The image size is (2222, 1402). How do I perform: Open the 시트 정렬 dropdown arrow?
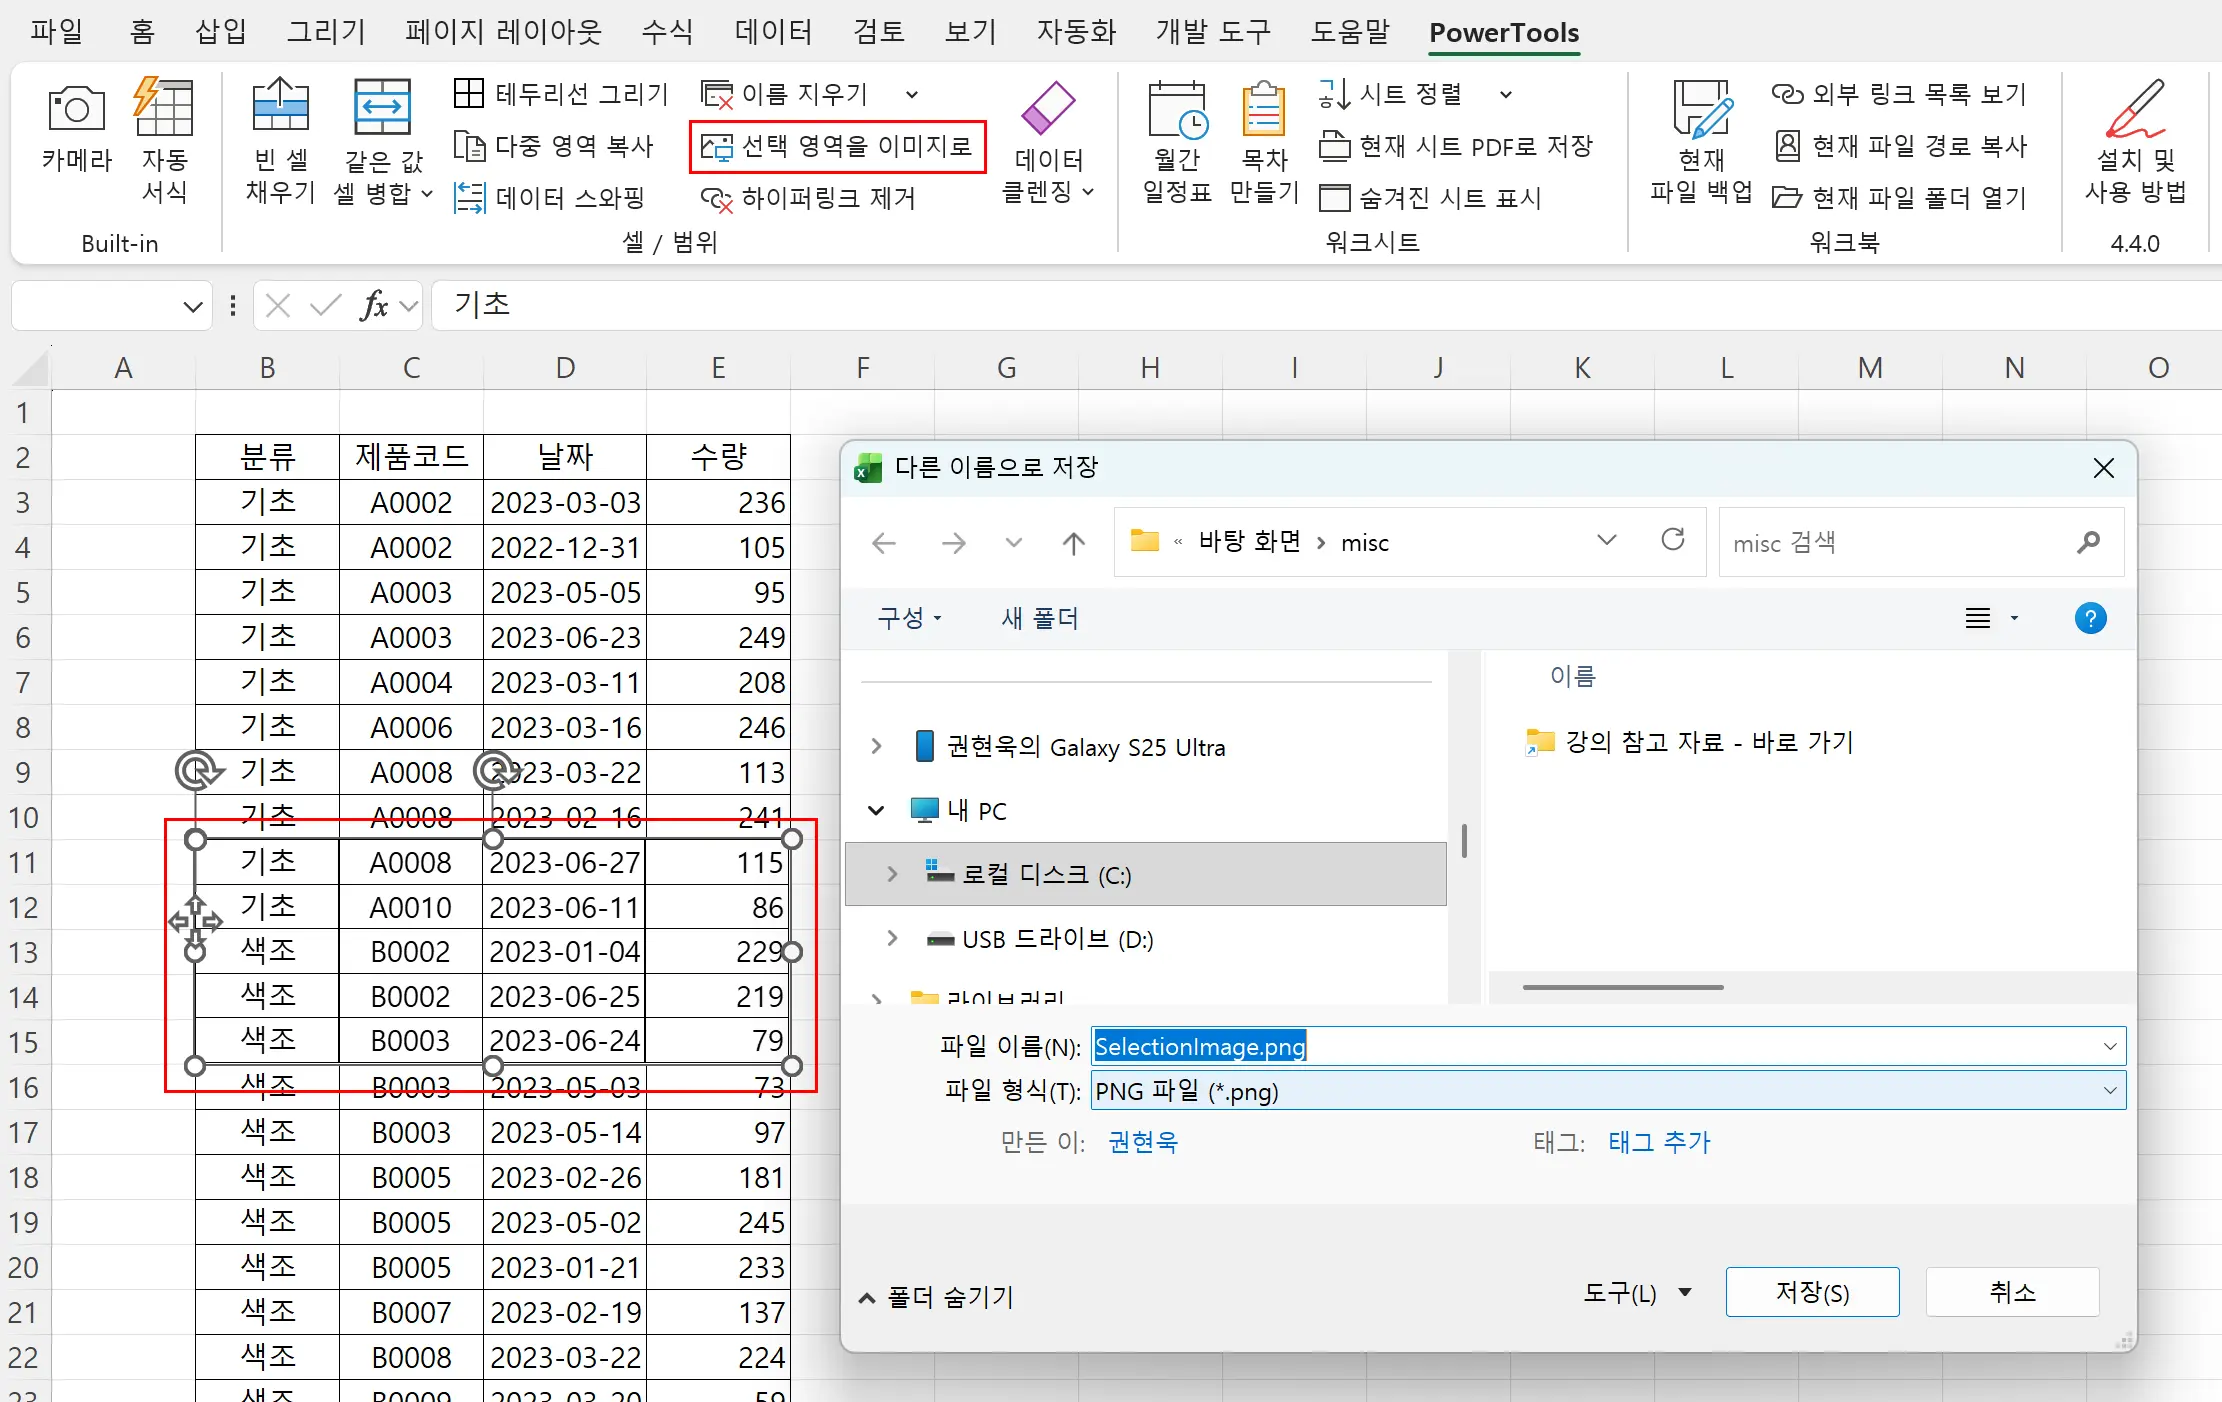(1506, 93)
